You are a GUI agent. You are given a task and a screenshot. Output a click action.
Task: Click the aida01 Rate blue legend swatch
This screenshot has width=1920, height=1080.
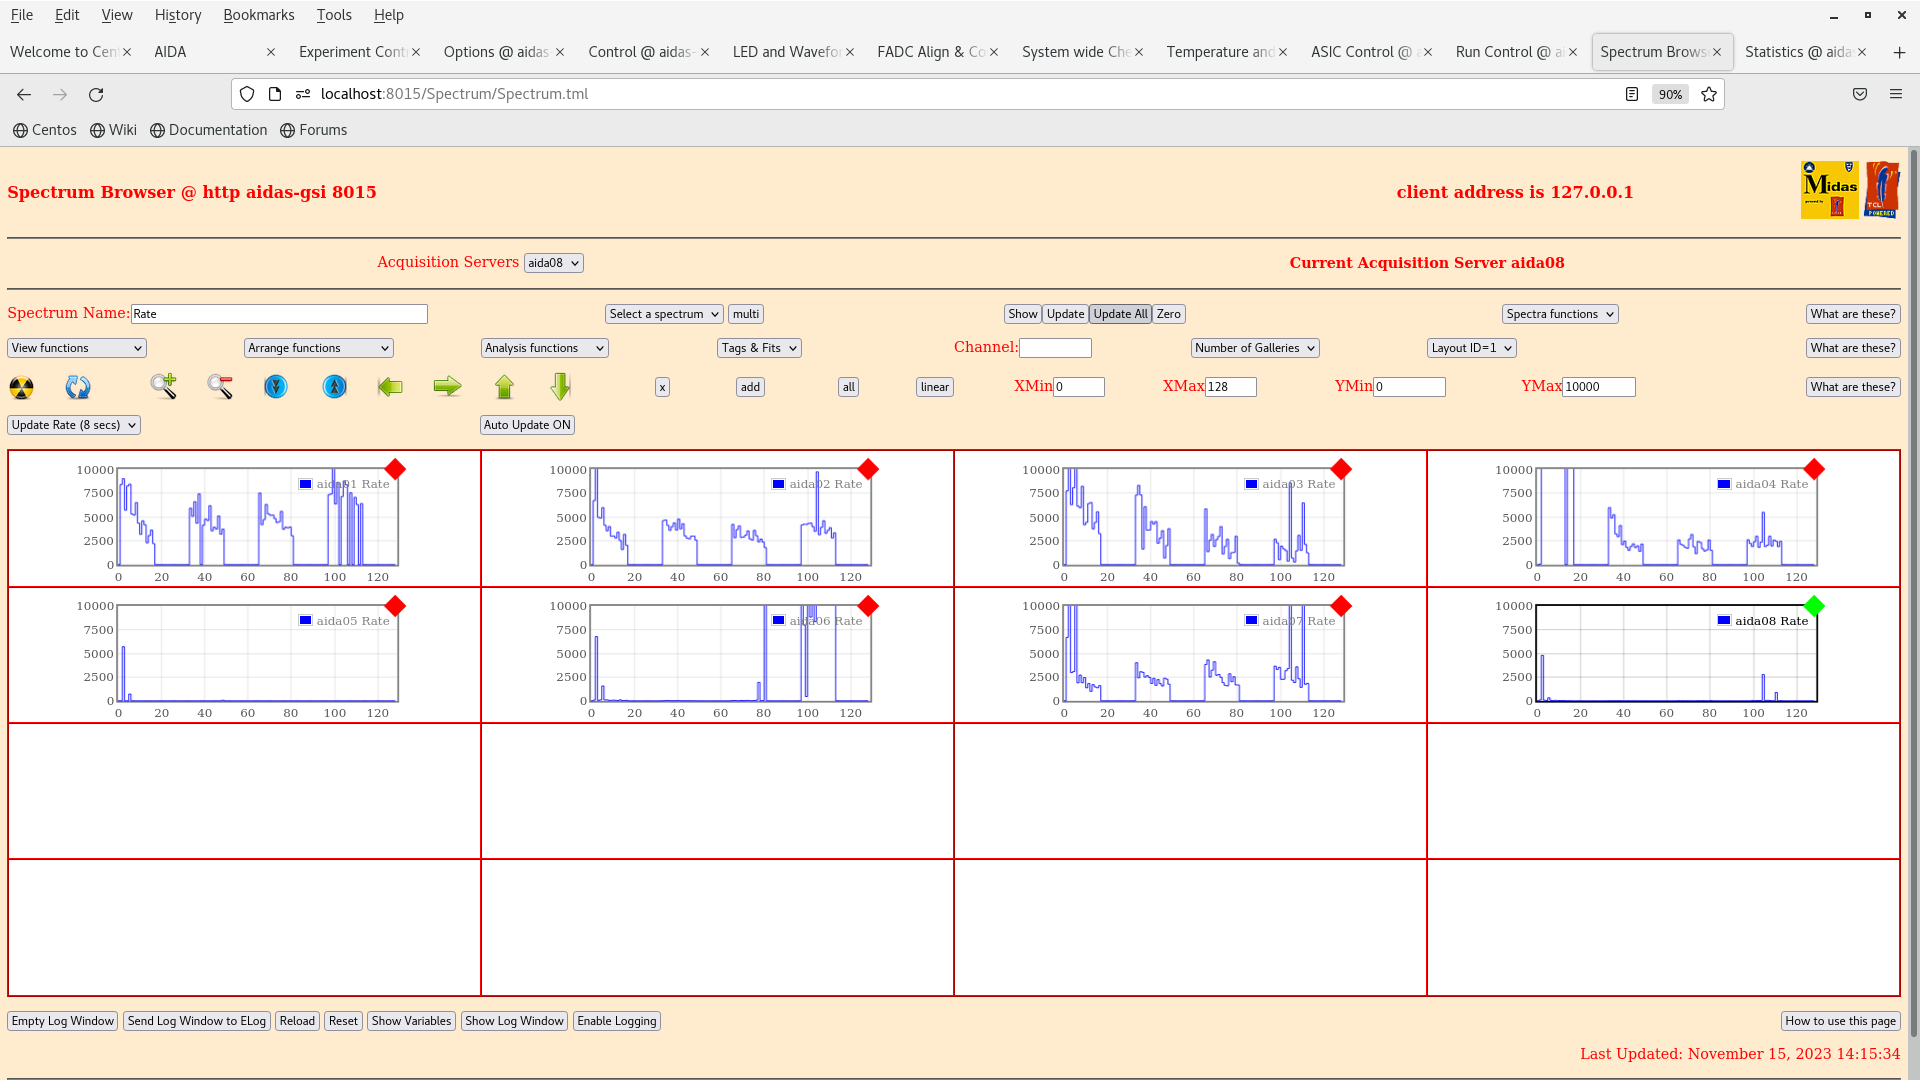coord(305,484)
